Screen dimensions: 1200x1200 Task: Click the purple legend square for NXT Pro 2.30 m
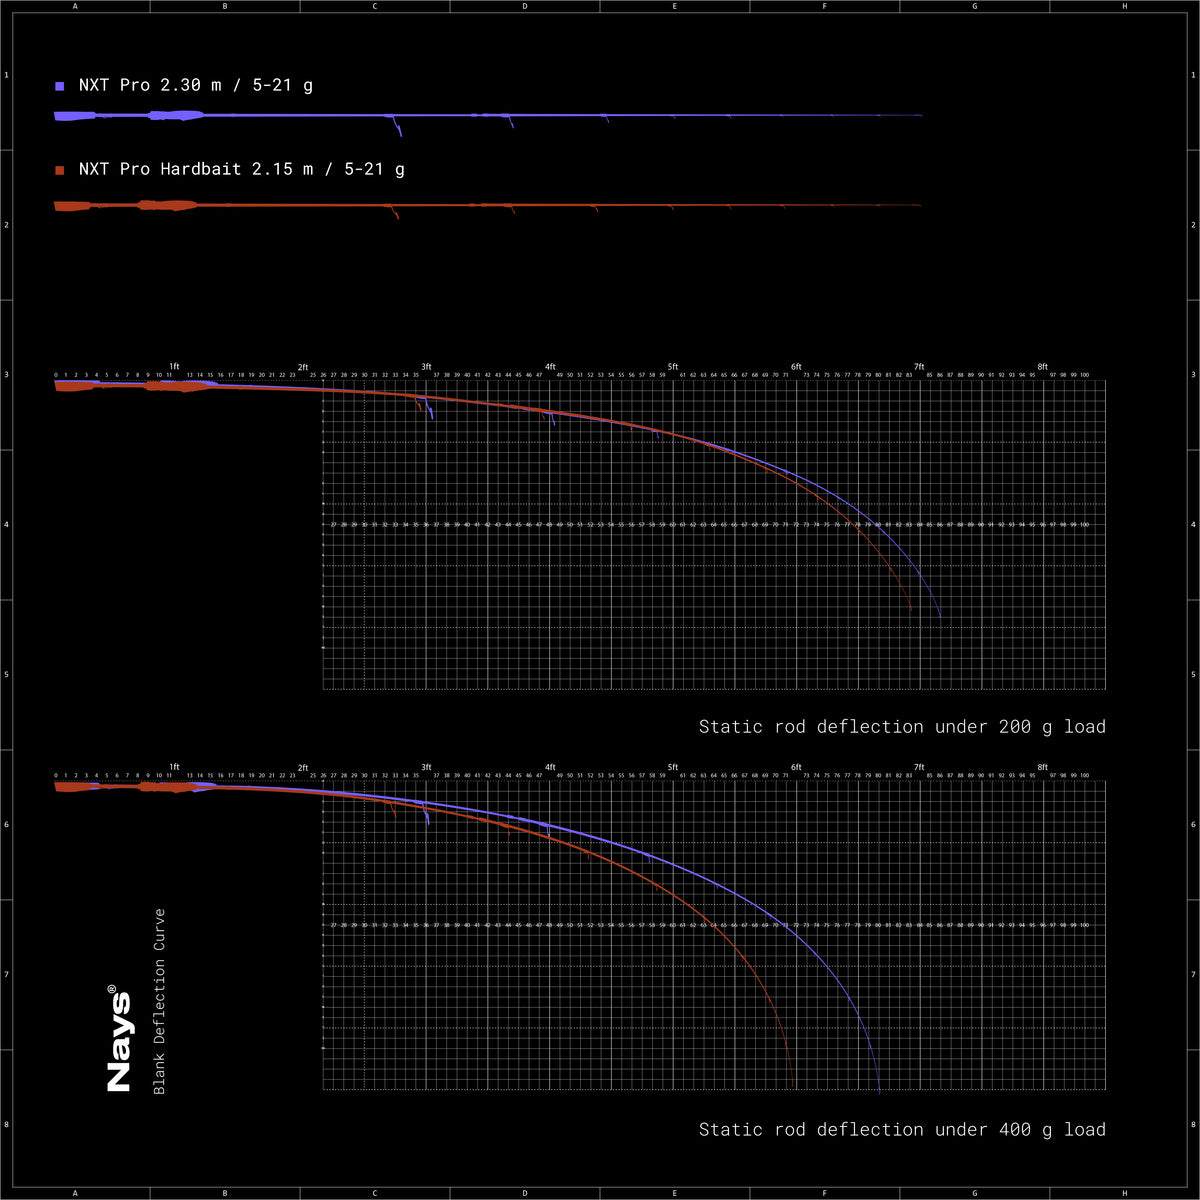(x=60, y=86)
